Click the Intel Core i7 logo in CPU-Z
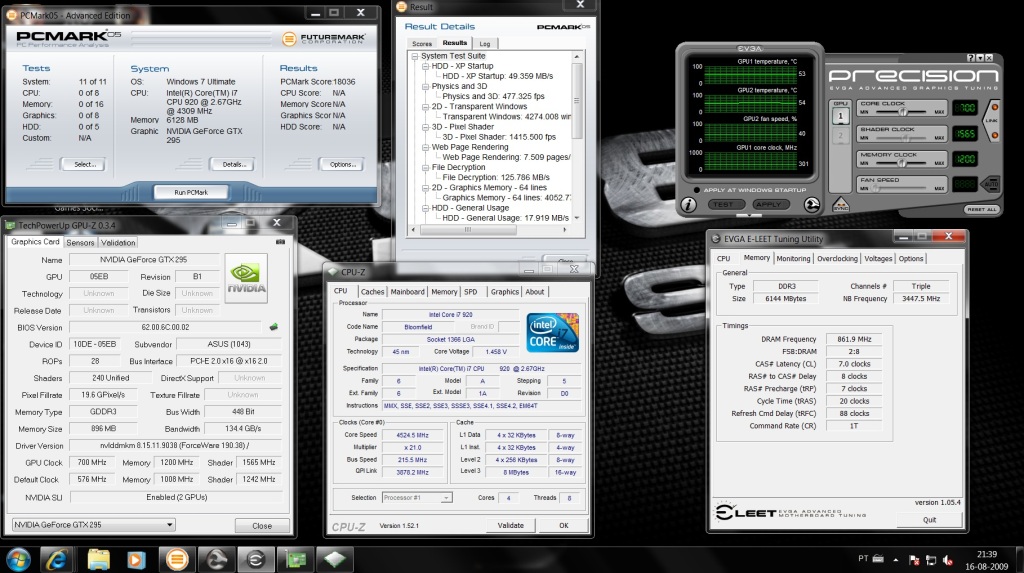Image resolution: width=1024 pixels, height=573 pixels. click(552, 333)
